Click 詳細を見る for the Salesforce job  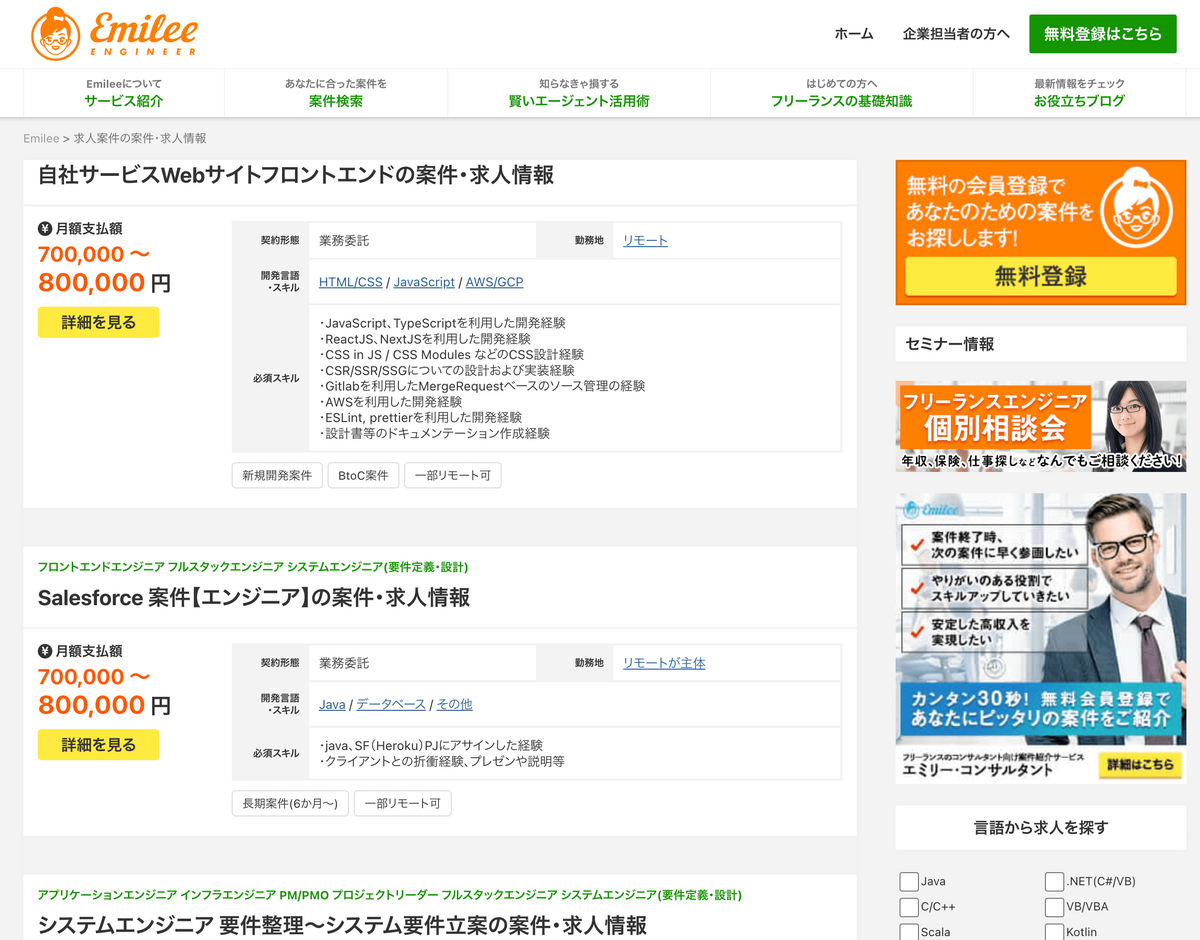(98, 744)
